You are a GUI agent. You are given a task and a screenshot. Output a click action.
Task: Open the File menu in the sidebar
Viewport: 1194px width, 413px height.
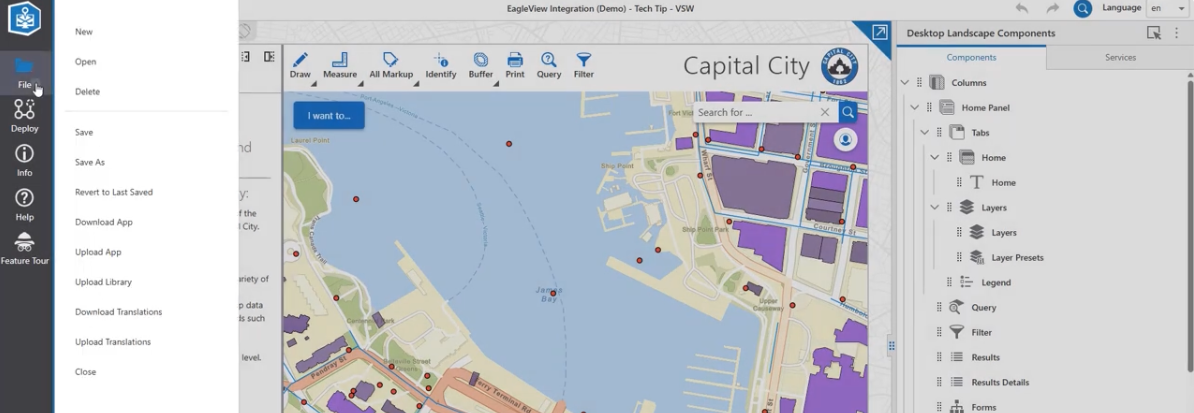pos(24,73)
